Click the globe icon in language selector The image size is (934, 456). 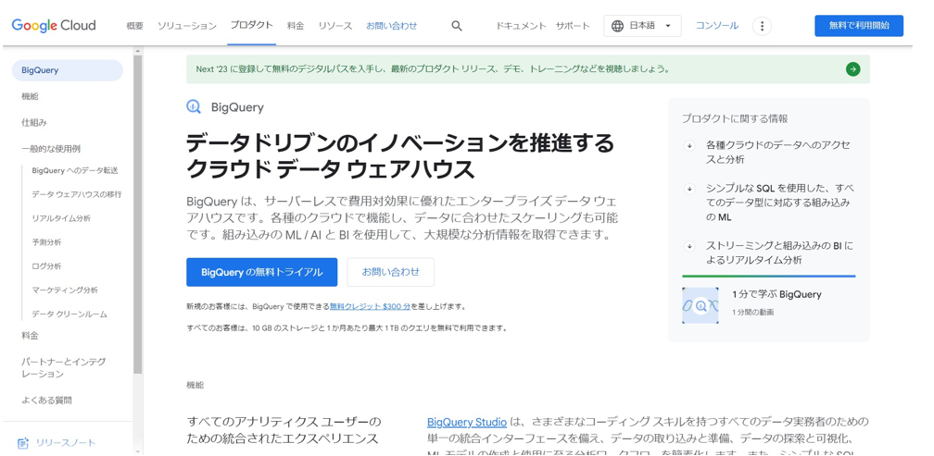point(618,26)
